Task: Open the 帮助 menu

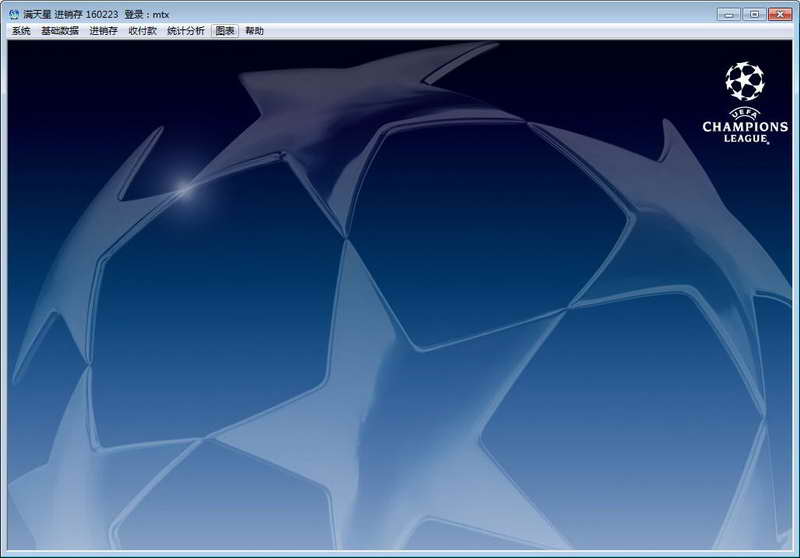Action: click(x=254, y=31)
